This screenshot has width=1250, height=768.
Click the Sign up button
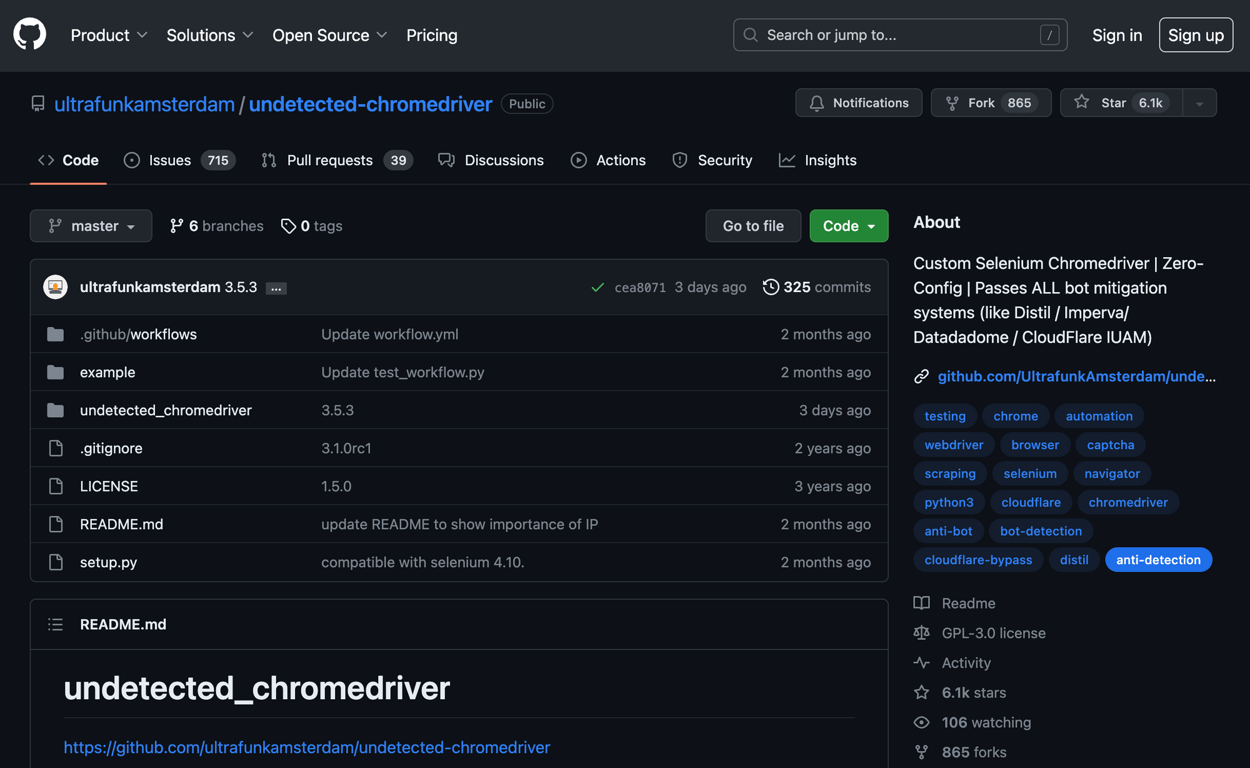point(1196,35)
